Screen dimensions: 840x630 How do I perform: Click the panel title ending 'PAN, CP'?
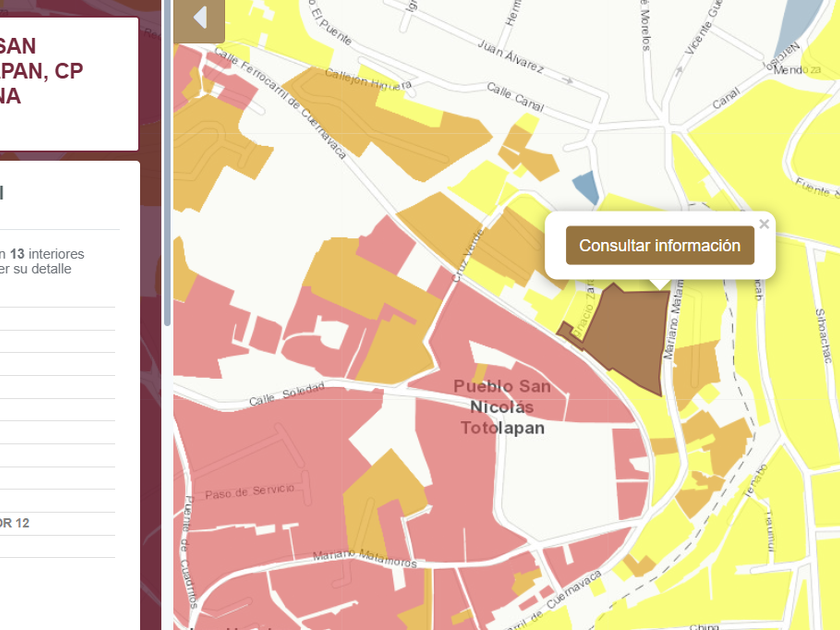click(x=42, y=71)
